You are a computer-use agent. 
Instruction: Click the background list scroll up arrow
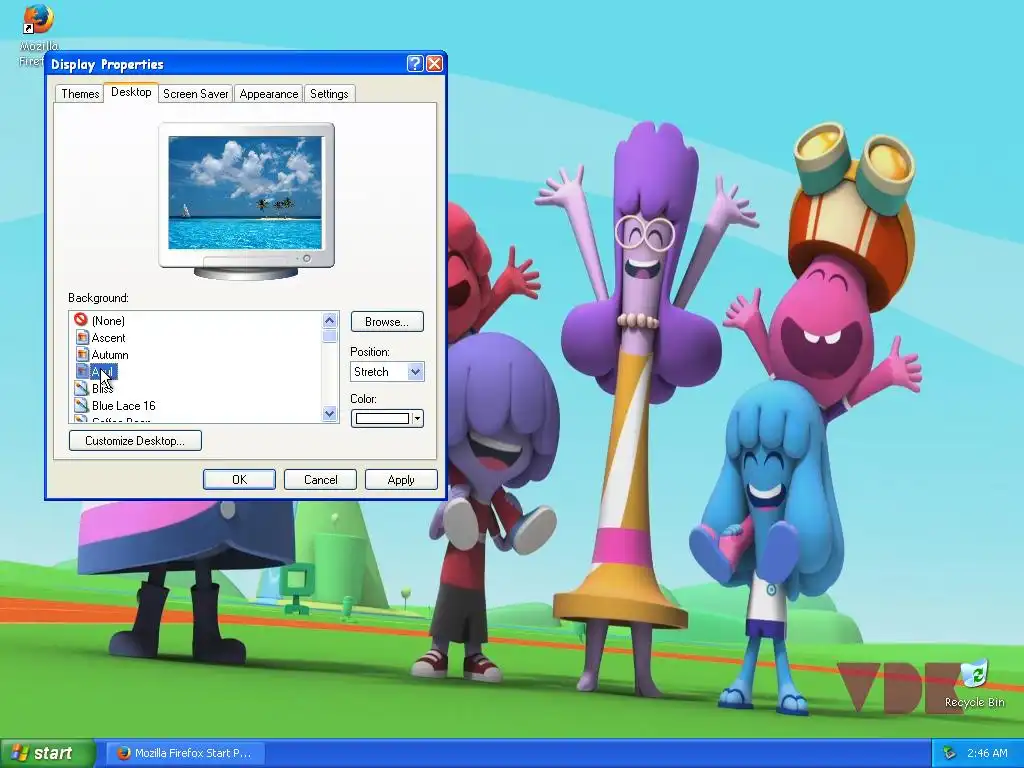(330, 320)
